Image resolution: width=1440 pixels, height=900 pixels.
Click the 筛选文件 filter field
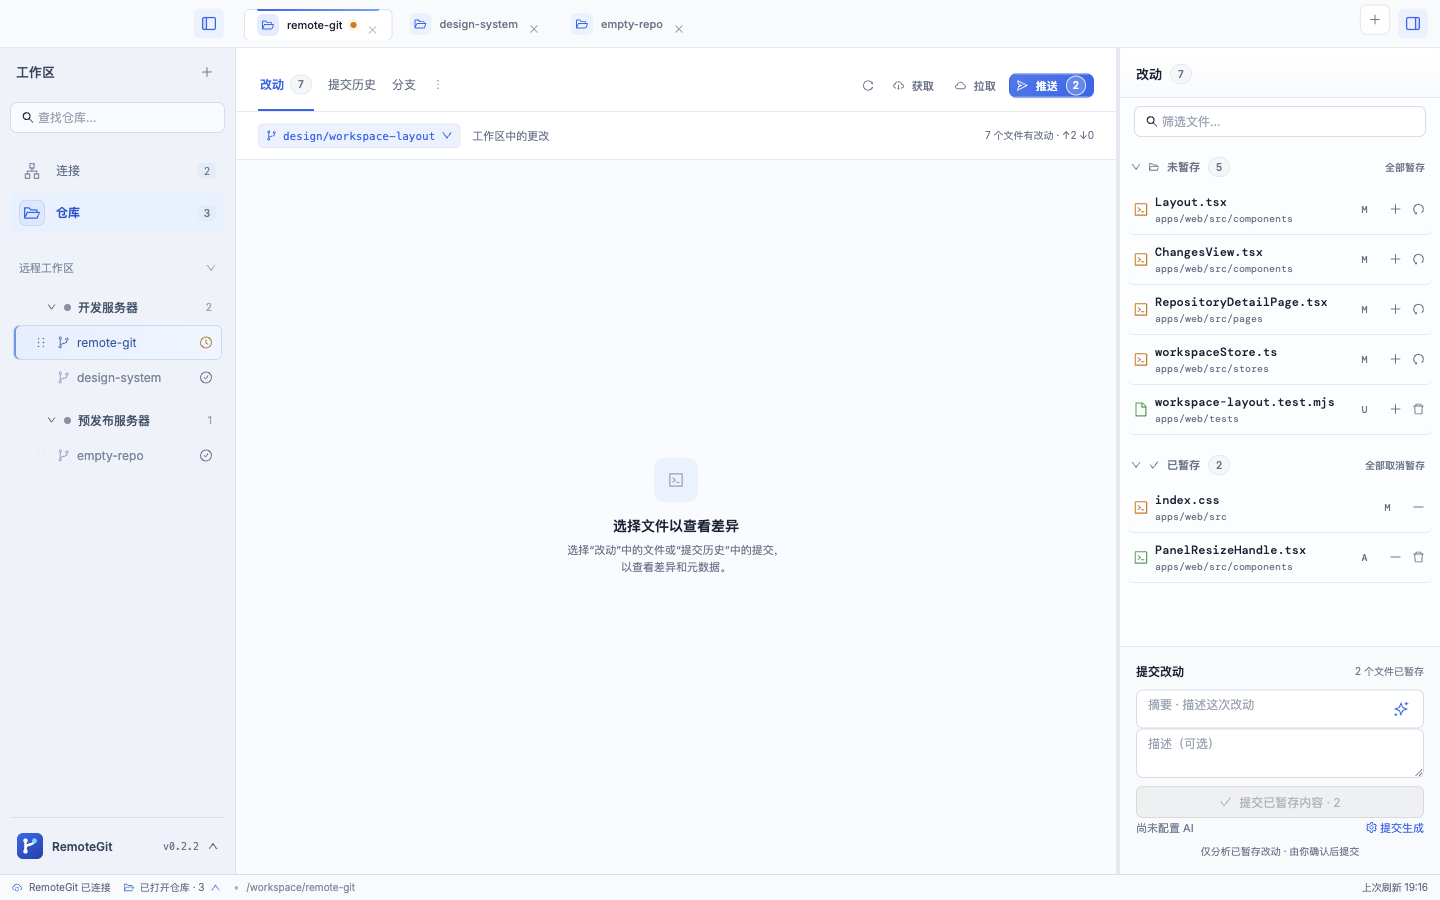(x=1280, y=121)
